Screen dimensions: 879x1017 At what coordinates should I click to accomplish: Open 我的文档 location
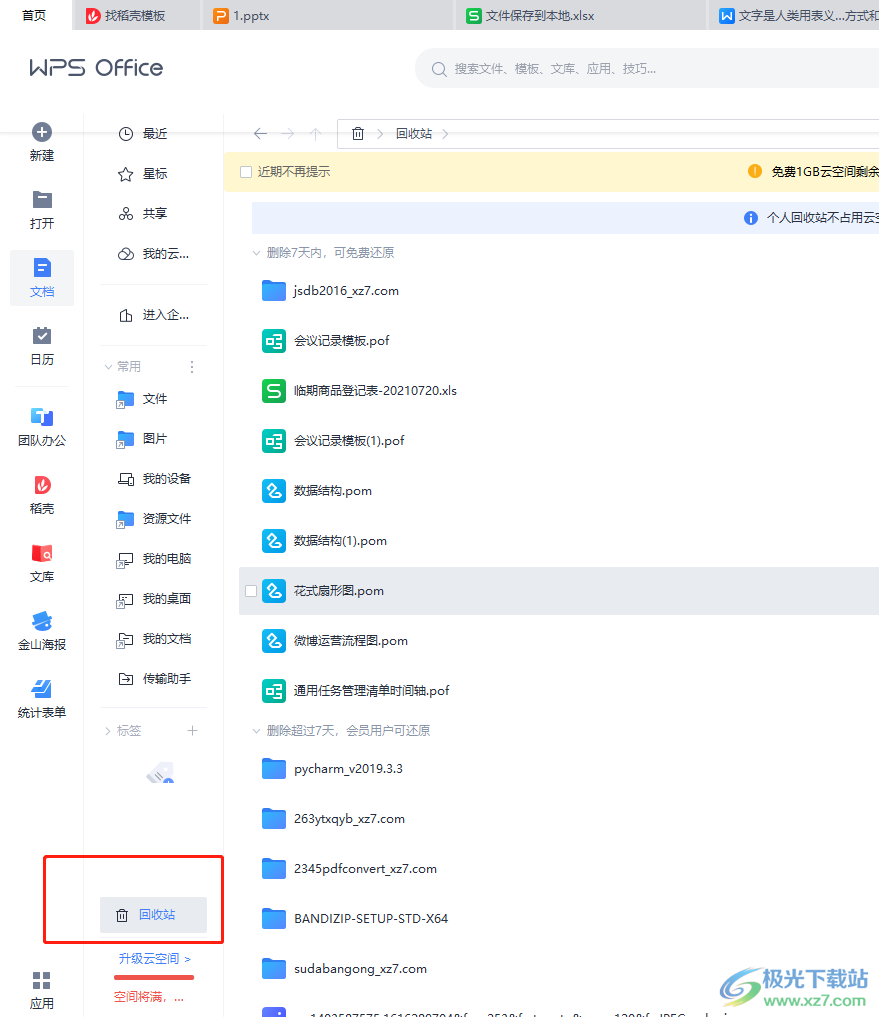pos(154,639)
